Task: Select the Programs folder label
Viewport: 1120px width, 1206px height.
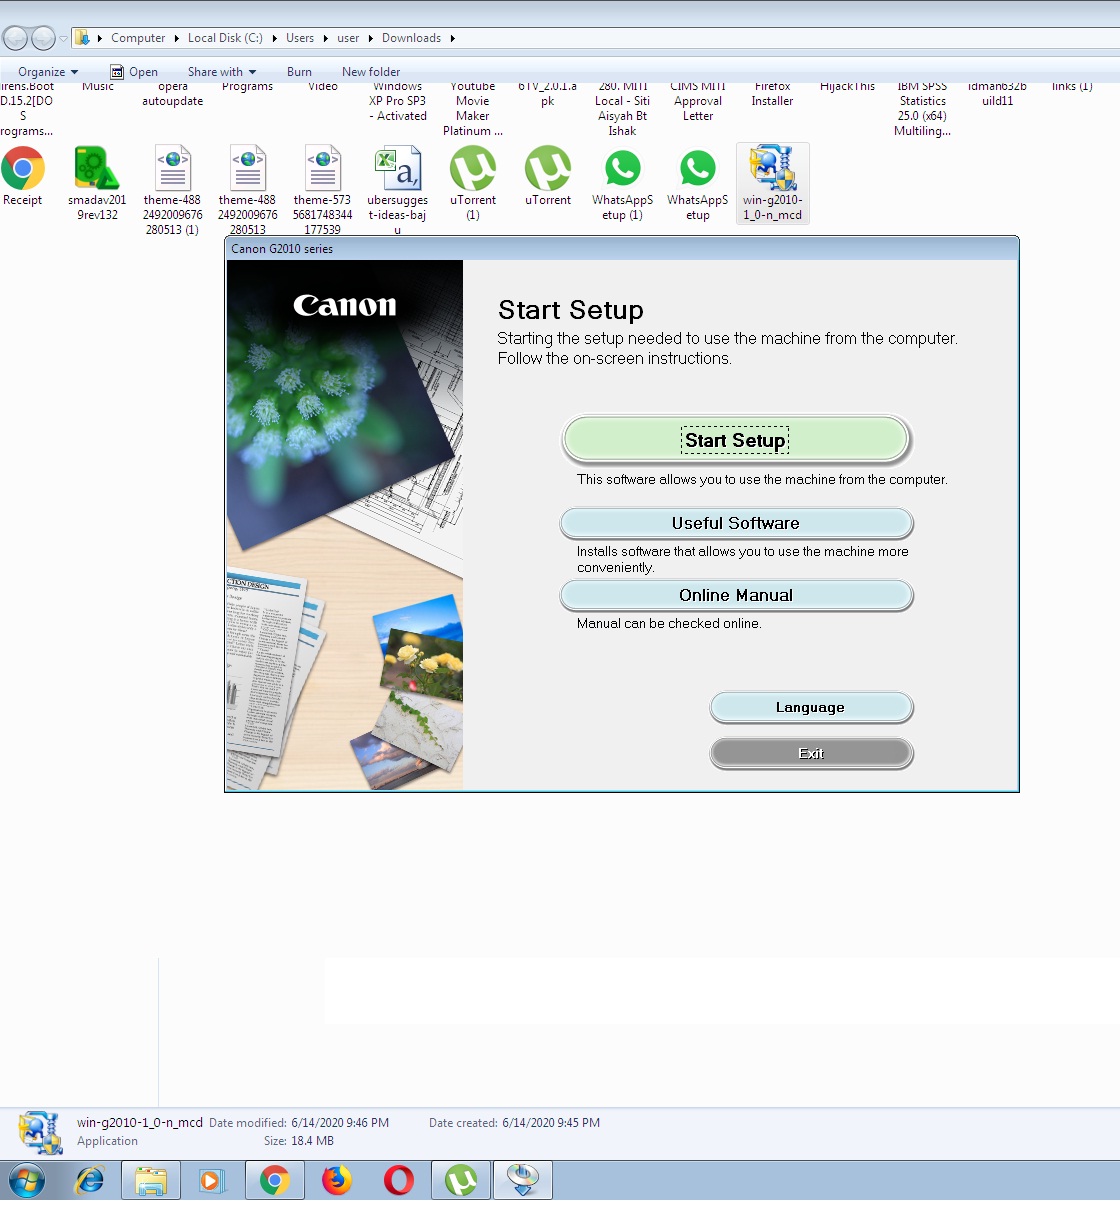Action: click(x=248, y=87)
